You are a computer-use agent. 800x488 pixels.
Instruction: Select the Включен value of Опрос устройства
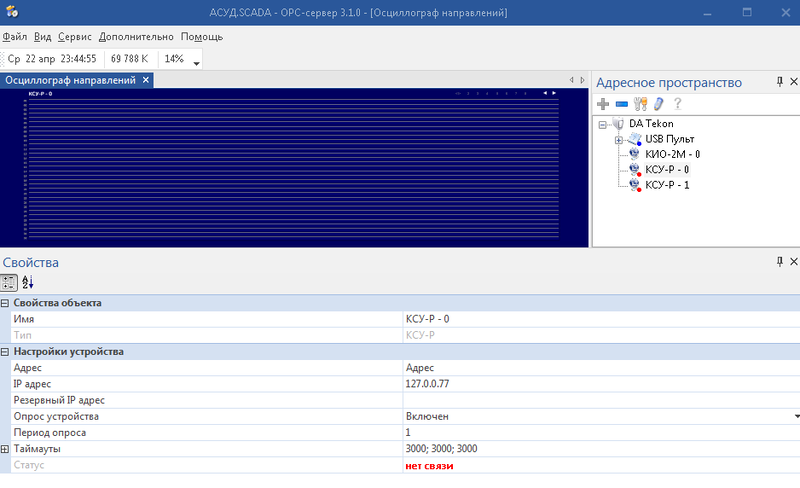(x=427, y=417)
